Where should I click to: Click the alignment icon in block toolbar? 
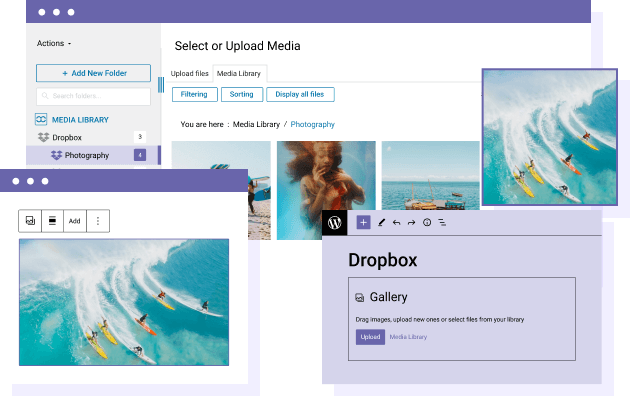pyautogui.click(x=52, y=221)
